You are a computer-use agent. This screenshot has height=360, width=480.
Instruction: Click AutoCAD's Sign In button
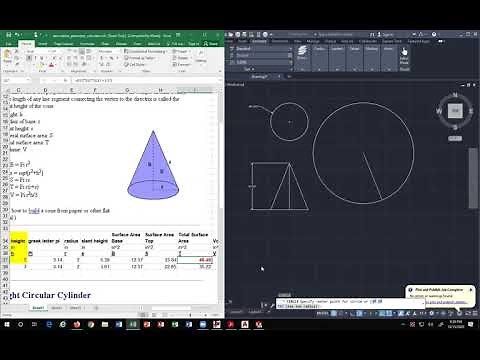385,34
